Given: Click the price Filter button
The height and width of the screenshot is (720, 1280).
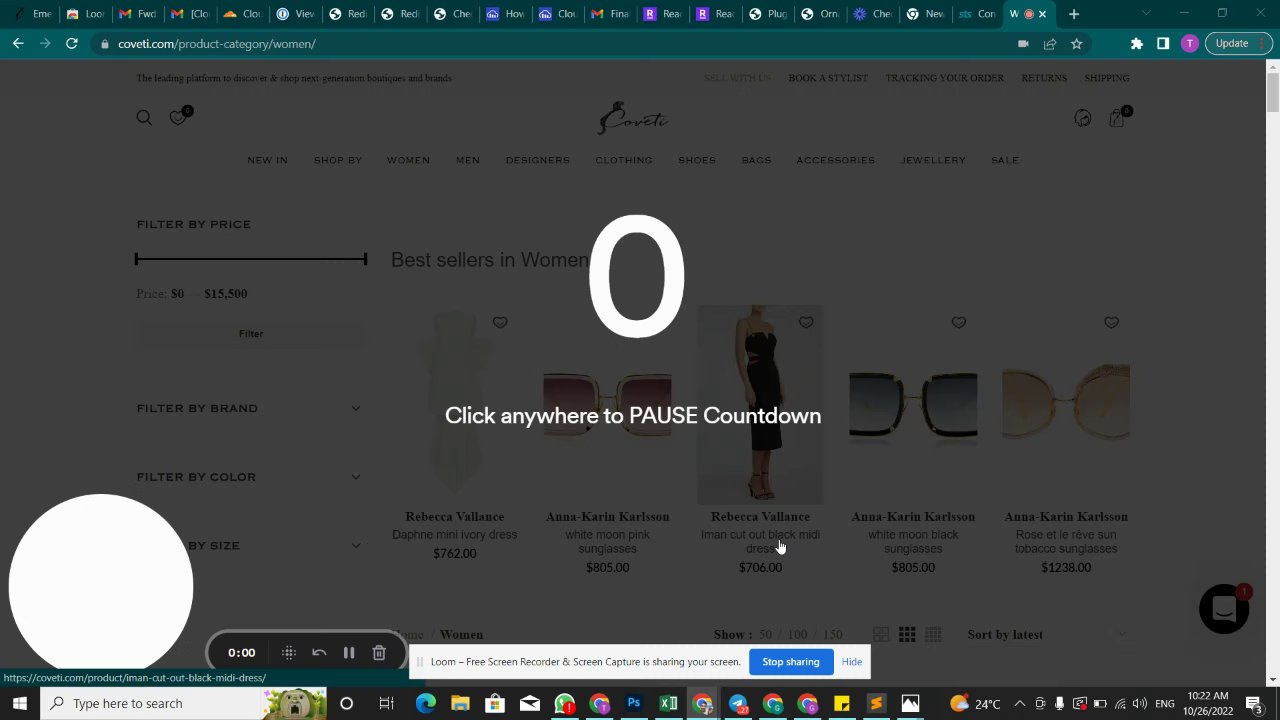Looking at the screenshot, I should point(251,334).
